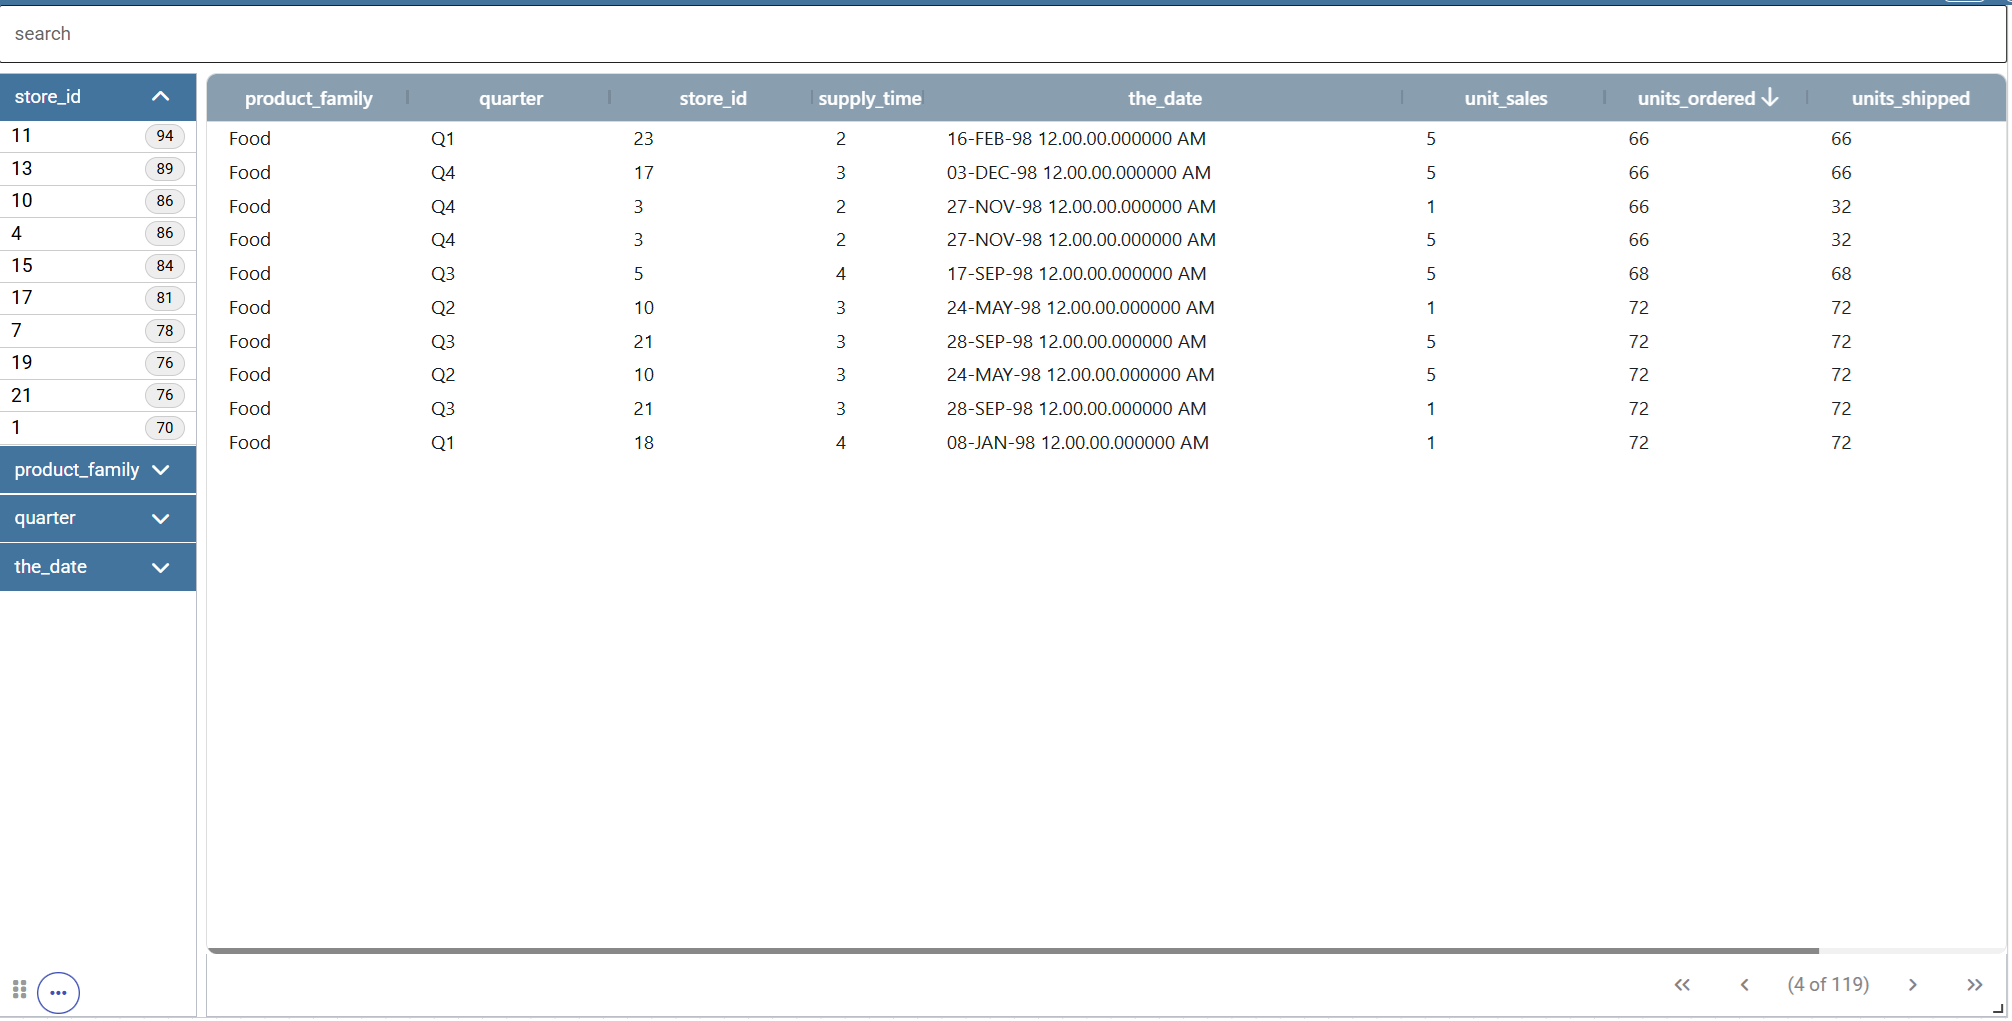Click the count badge 70
This screenshot has height=1021, width=2012.
coord(165,428)
